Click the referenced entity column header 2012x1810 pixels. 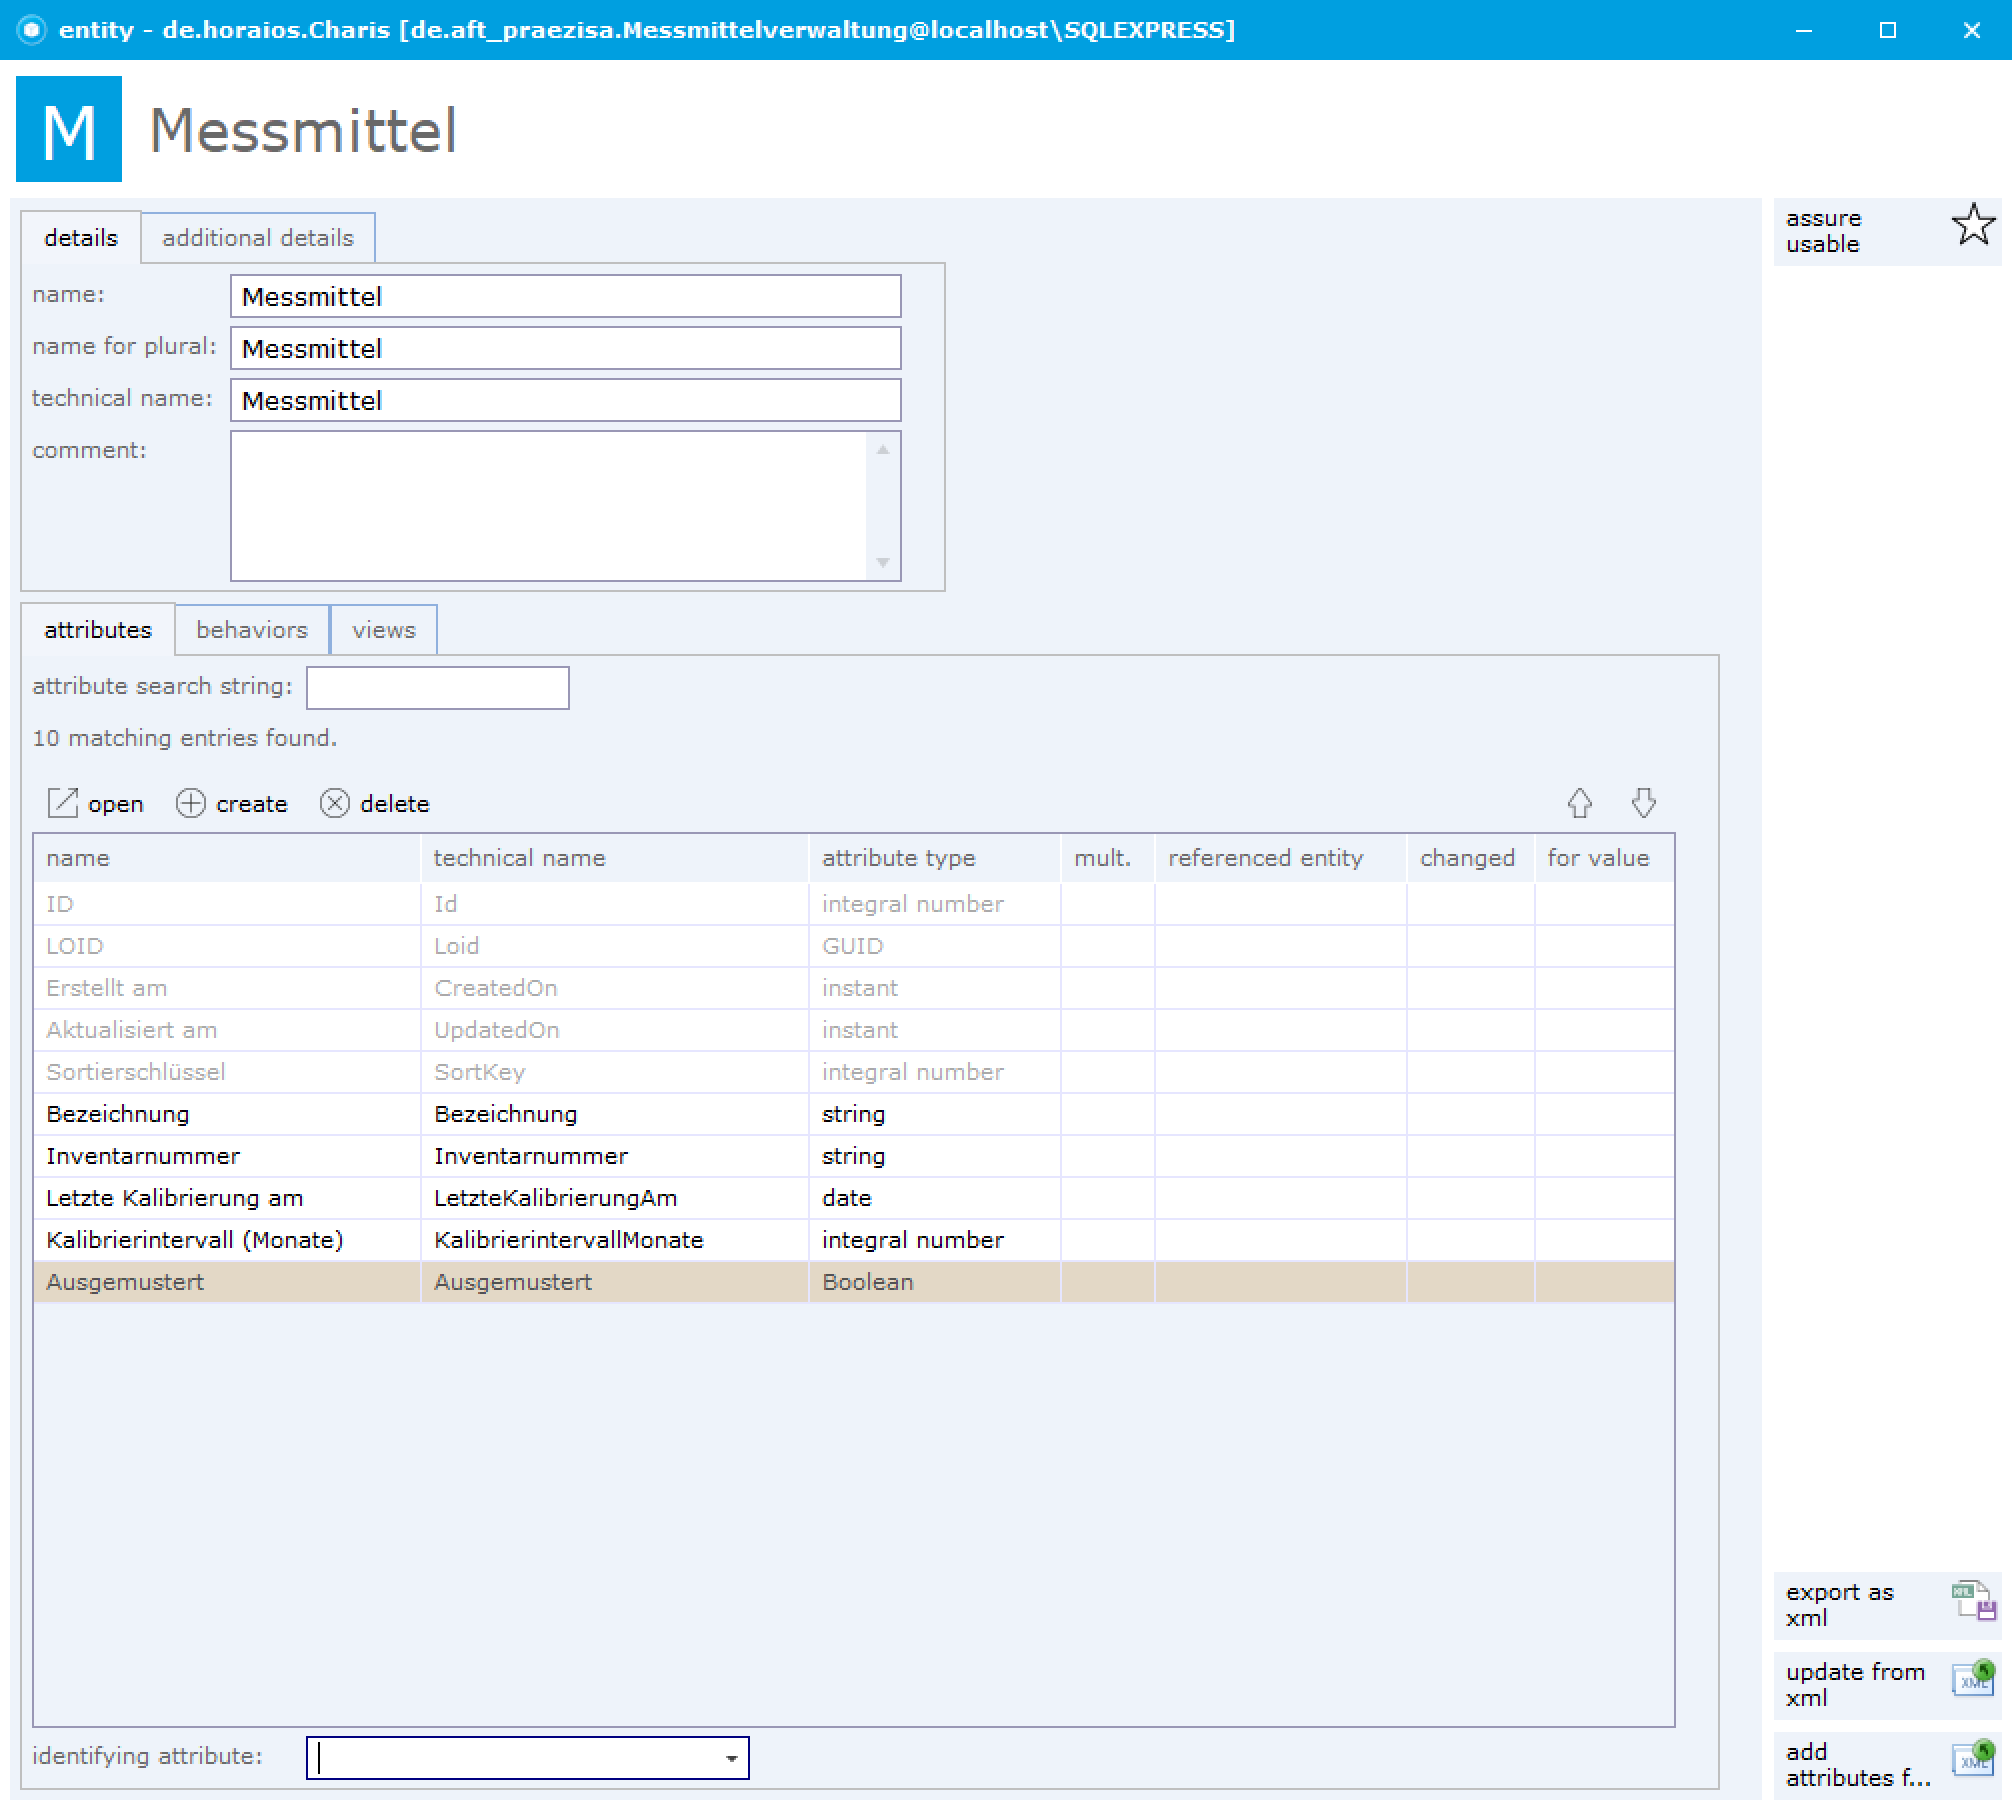(1280, 858)
